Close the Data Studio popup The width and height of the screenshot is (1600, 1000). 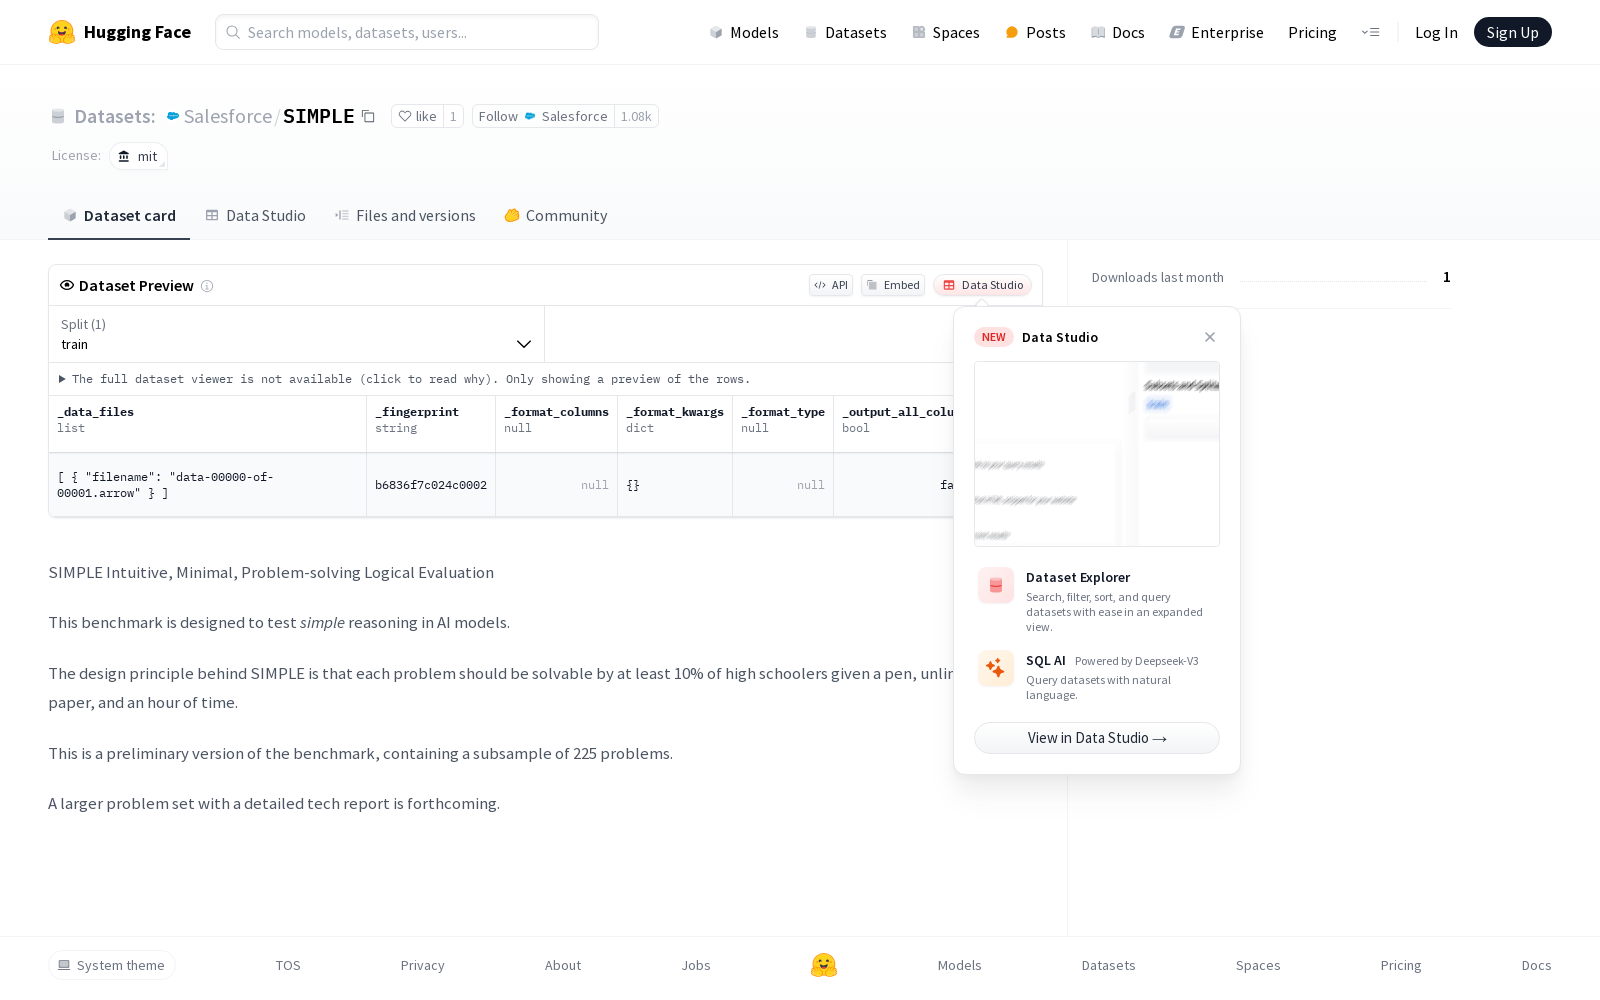click(1210, 337)
